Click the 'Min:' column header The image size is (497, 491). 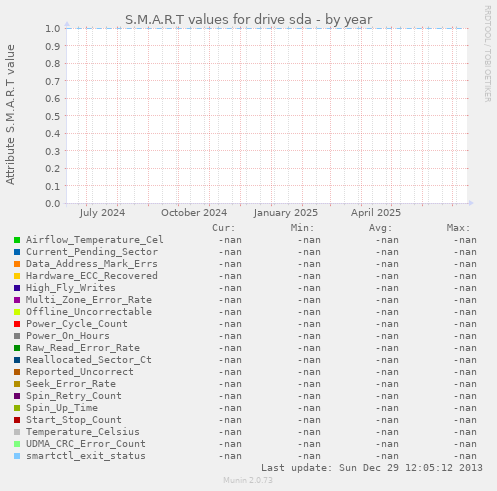click(302, 228)
